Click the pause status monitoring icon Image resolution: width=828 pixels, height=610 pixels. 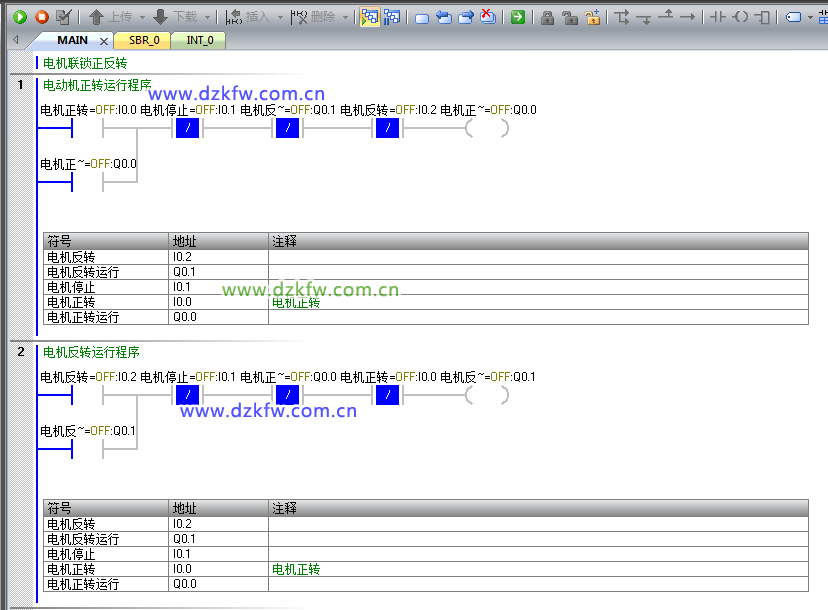(391, 17)
